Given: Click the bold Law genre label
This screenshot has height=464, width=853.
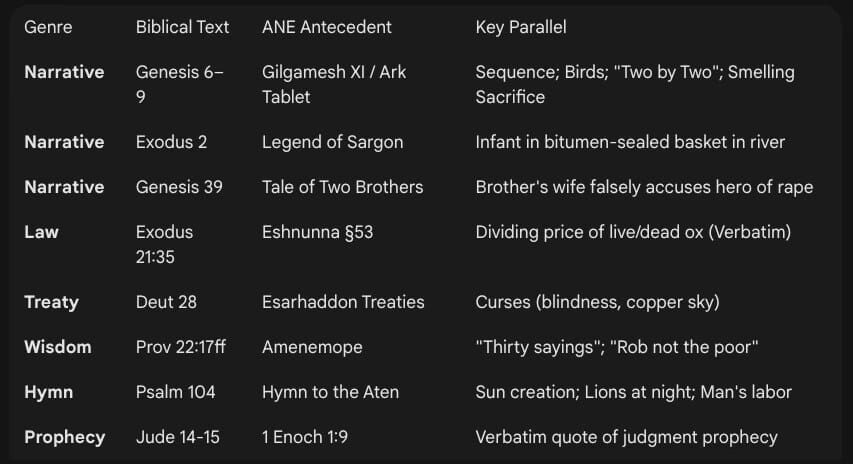Looking at the screenshot, I should point(41,232).
